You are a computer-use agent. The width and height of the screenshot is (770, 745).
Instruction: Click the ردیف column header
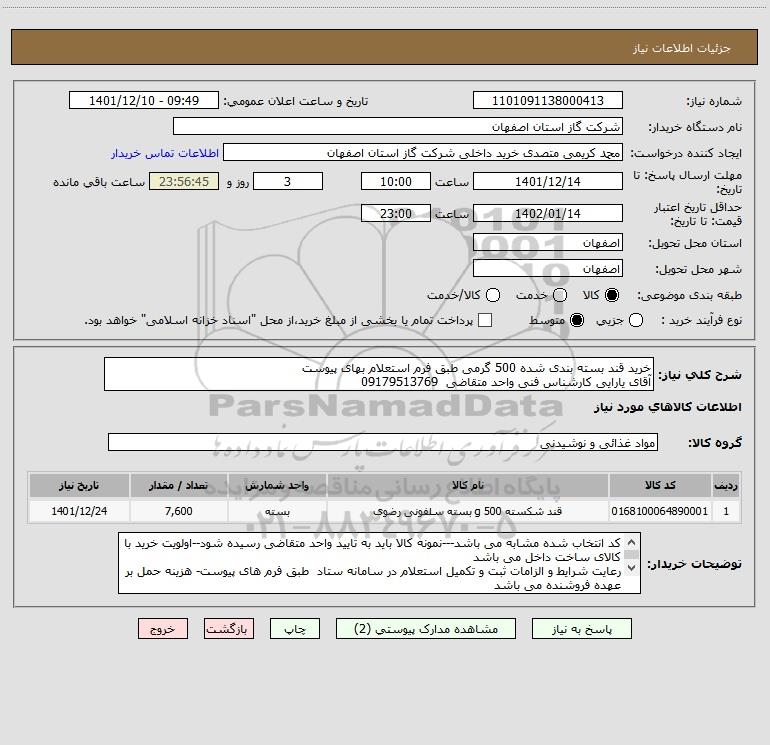click(x=726, y=485)
